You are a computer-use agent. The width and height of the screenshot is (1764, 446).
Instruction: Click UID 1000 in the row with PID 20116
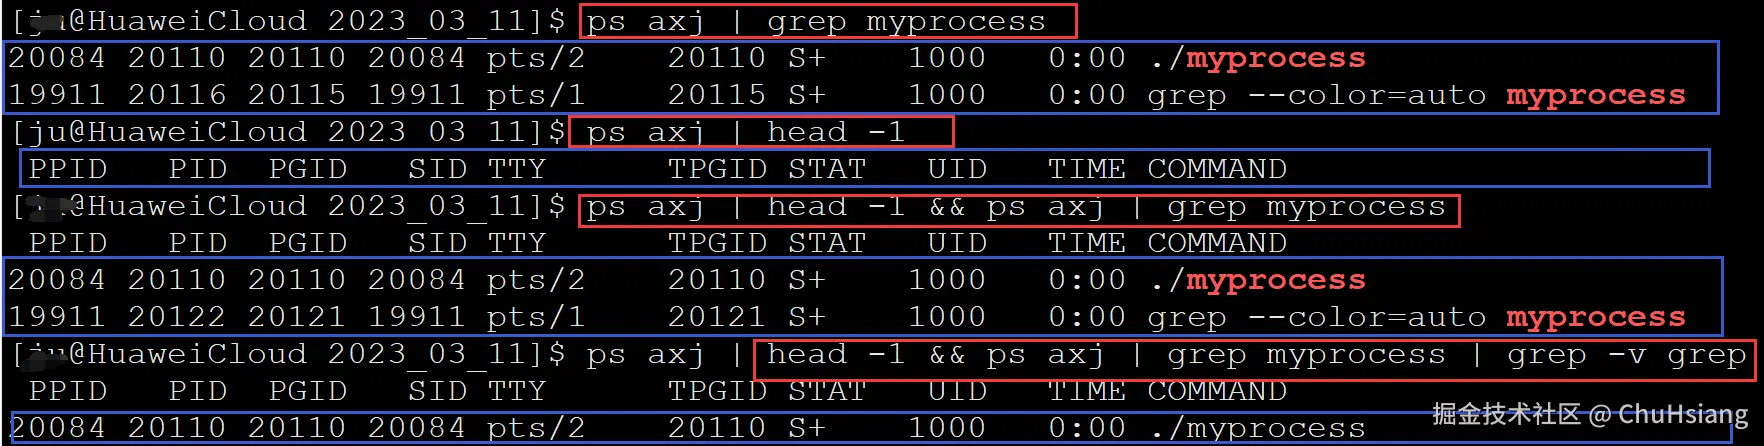(947, 95)
